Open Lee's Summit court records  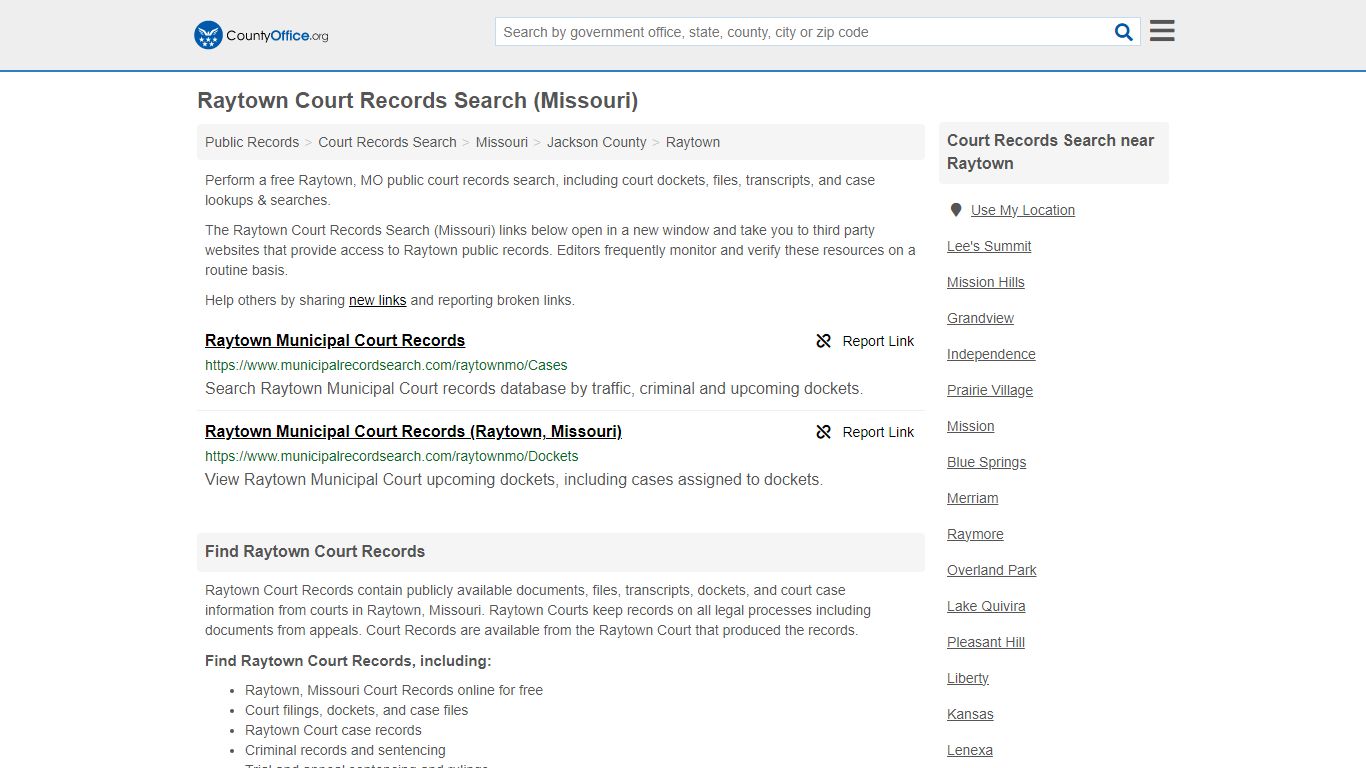click(x=989, y=246)
